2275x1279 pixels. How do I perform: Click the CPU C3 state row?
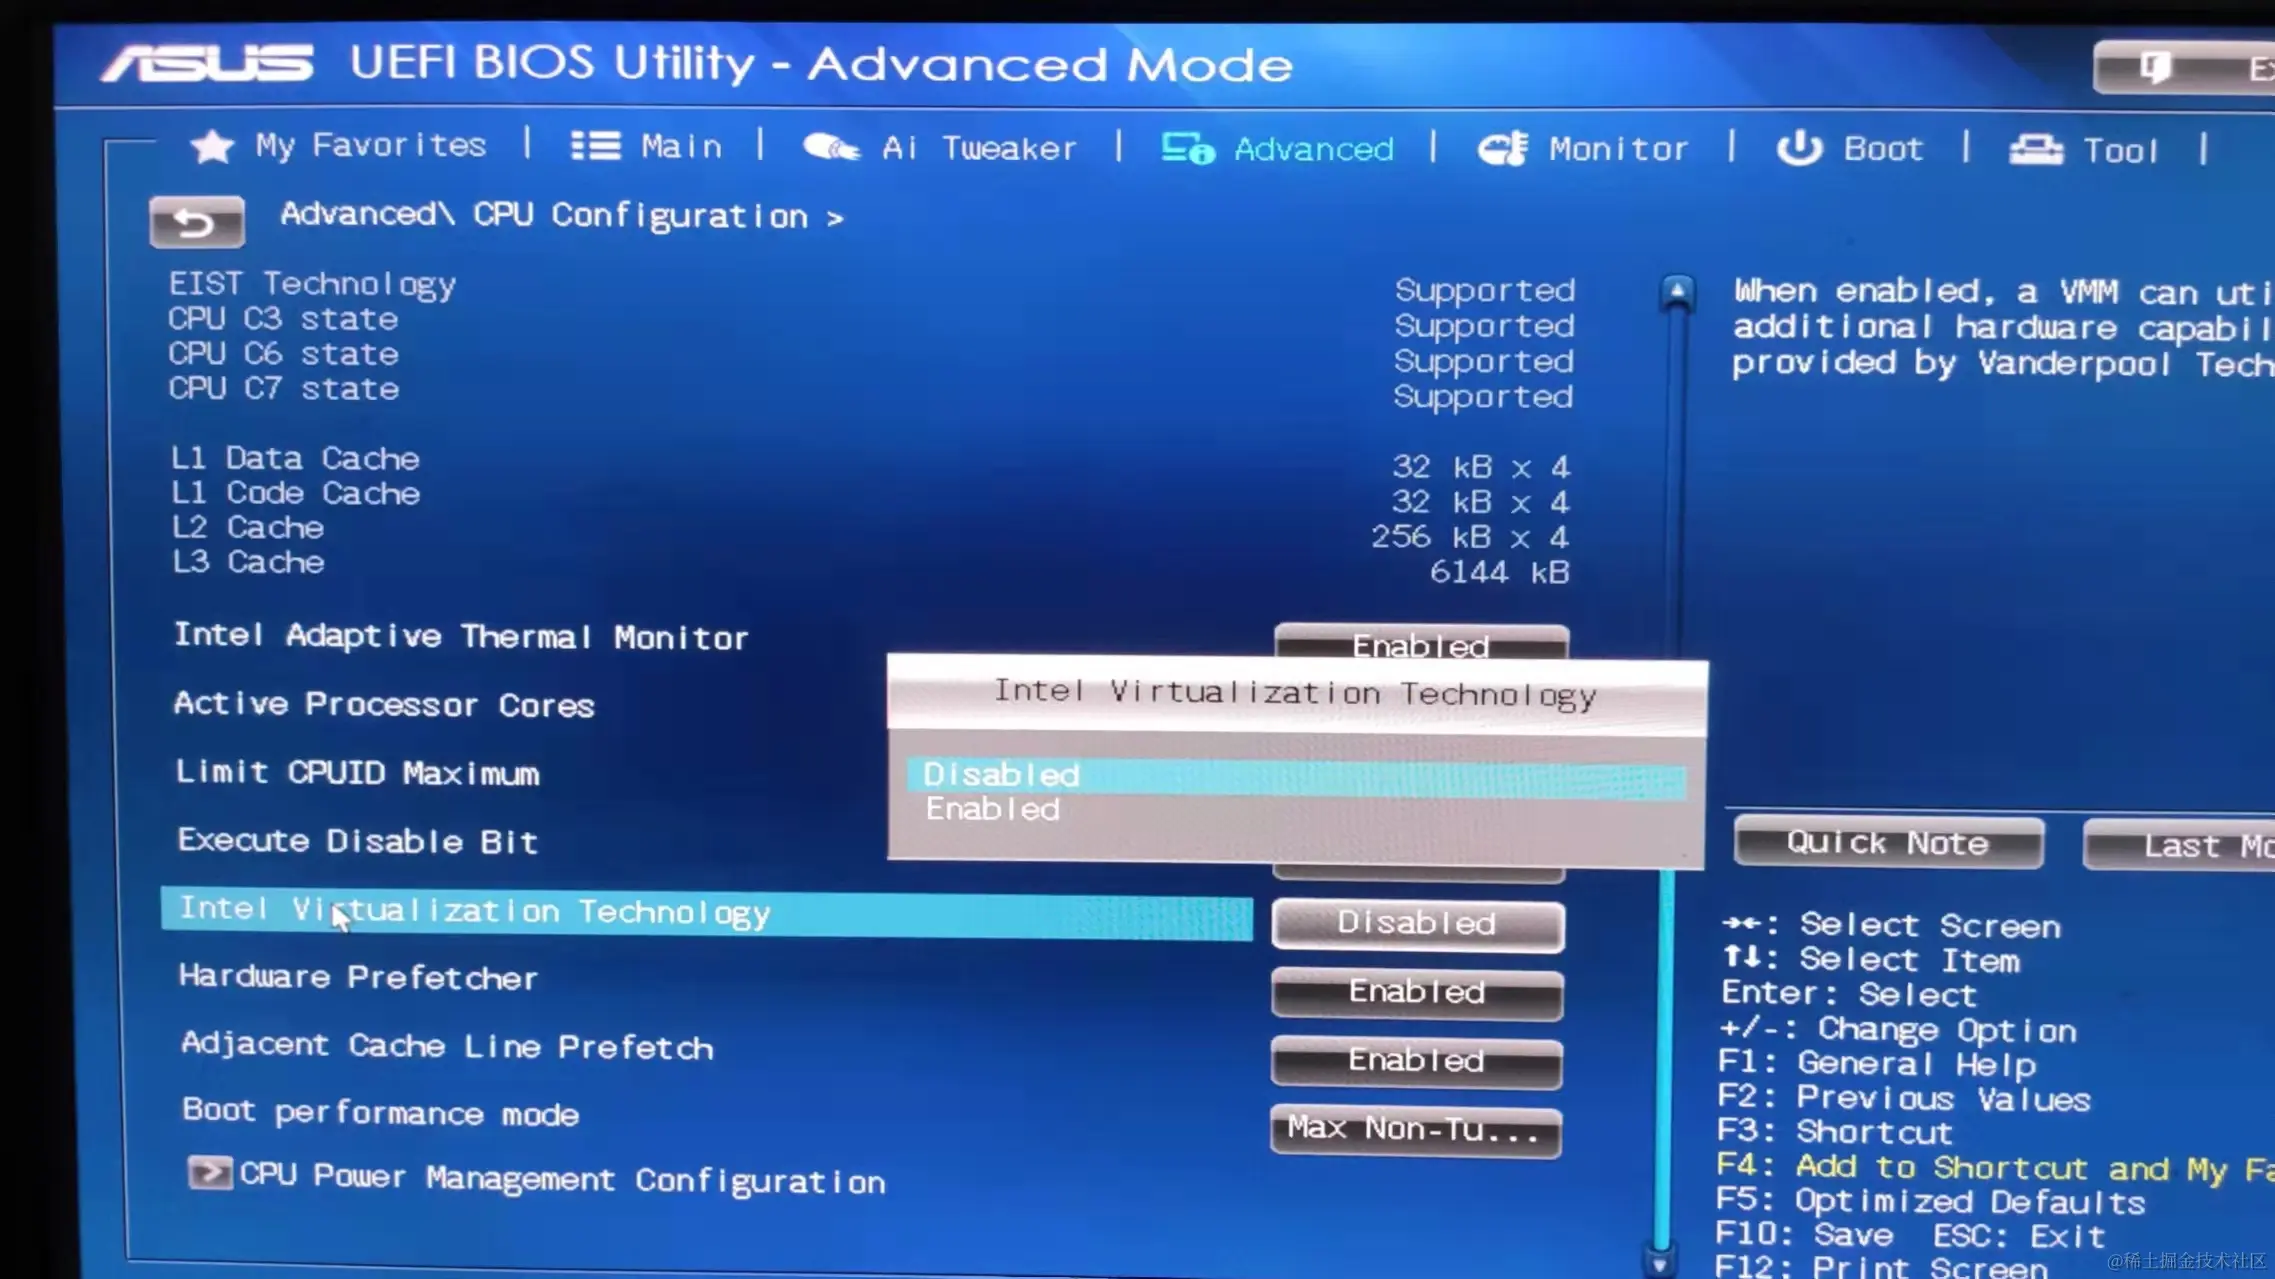(870, 321)
